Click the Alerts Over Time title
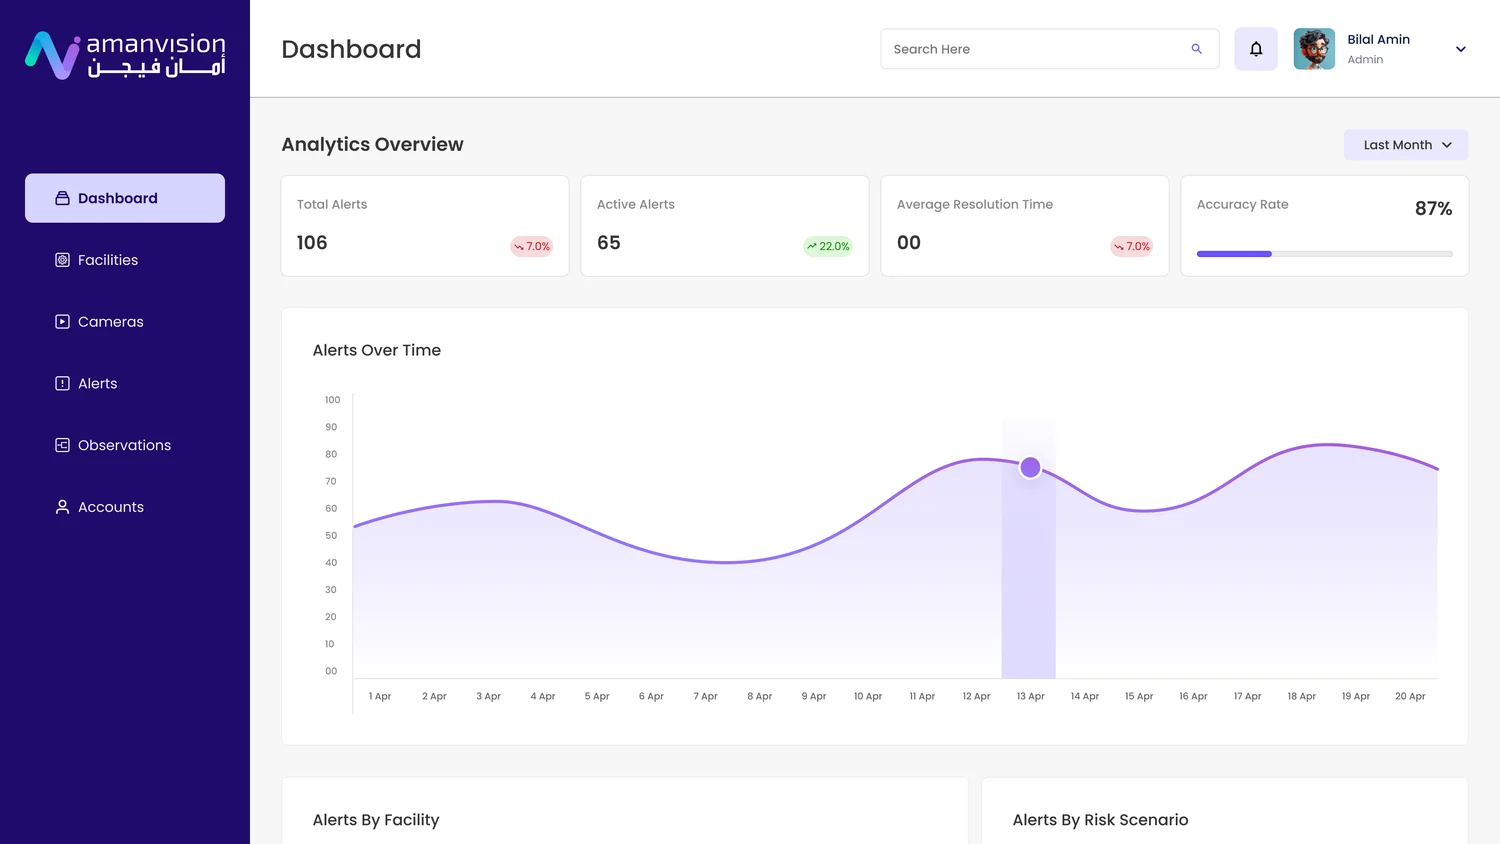This screenshot has height=844, width=1500. [377, 350]
